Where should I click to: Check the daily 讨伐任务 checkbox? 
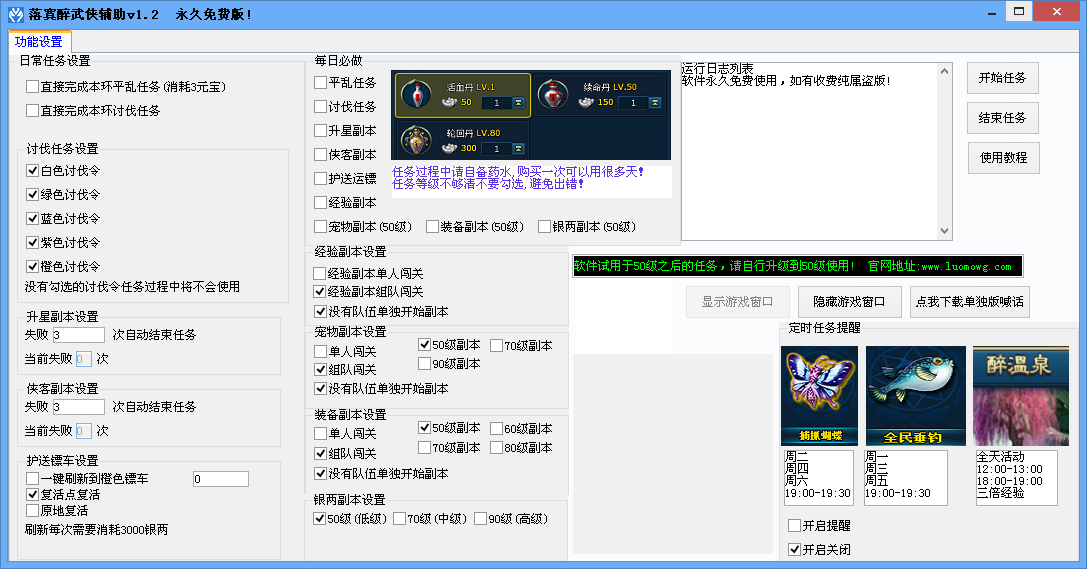320,107
